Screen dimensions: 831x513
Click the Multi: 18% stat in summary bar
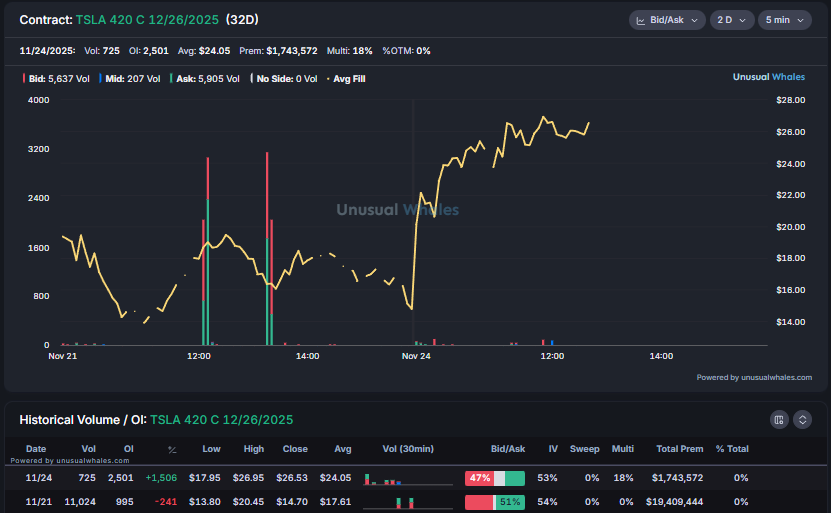pos(349,51)
